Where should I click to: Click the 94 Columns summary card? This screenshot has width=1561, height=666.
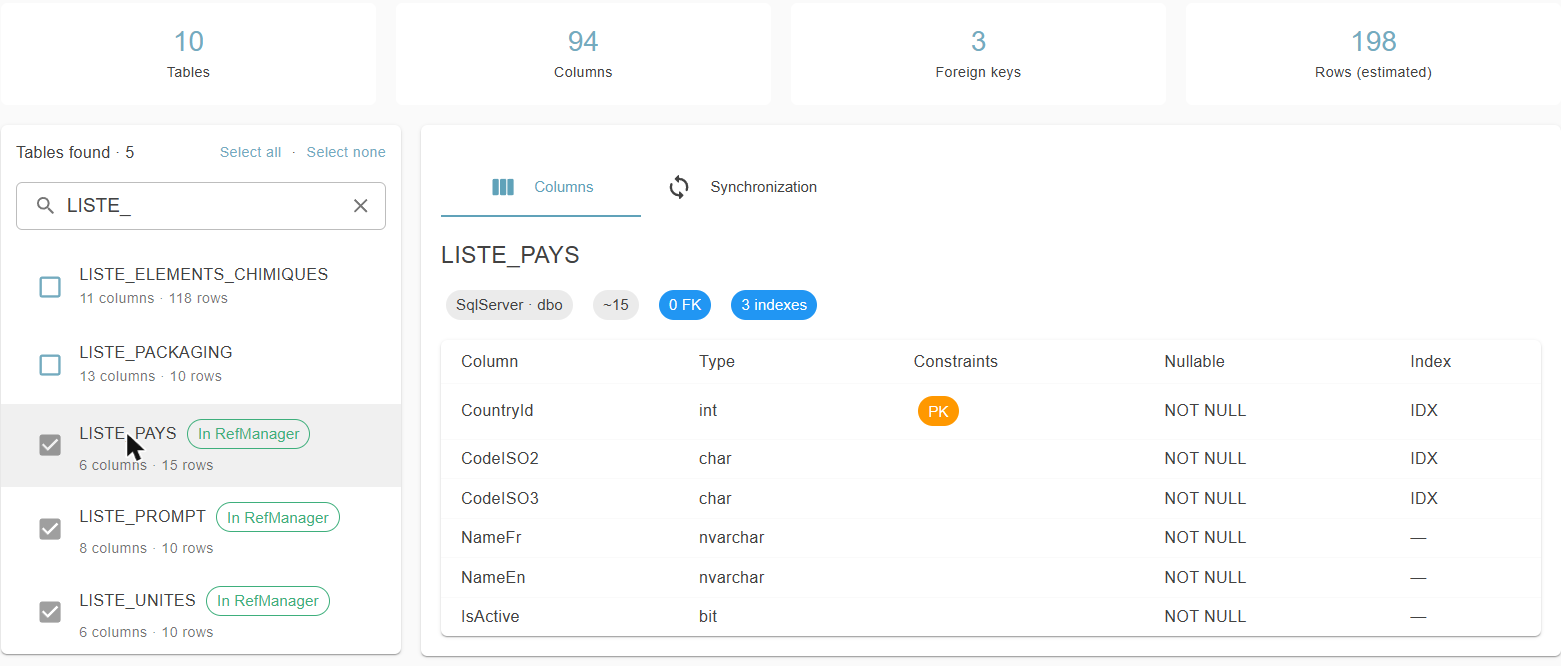pos(583,53)
